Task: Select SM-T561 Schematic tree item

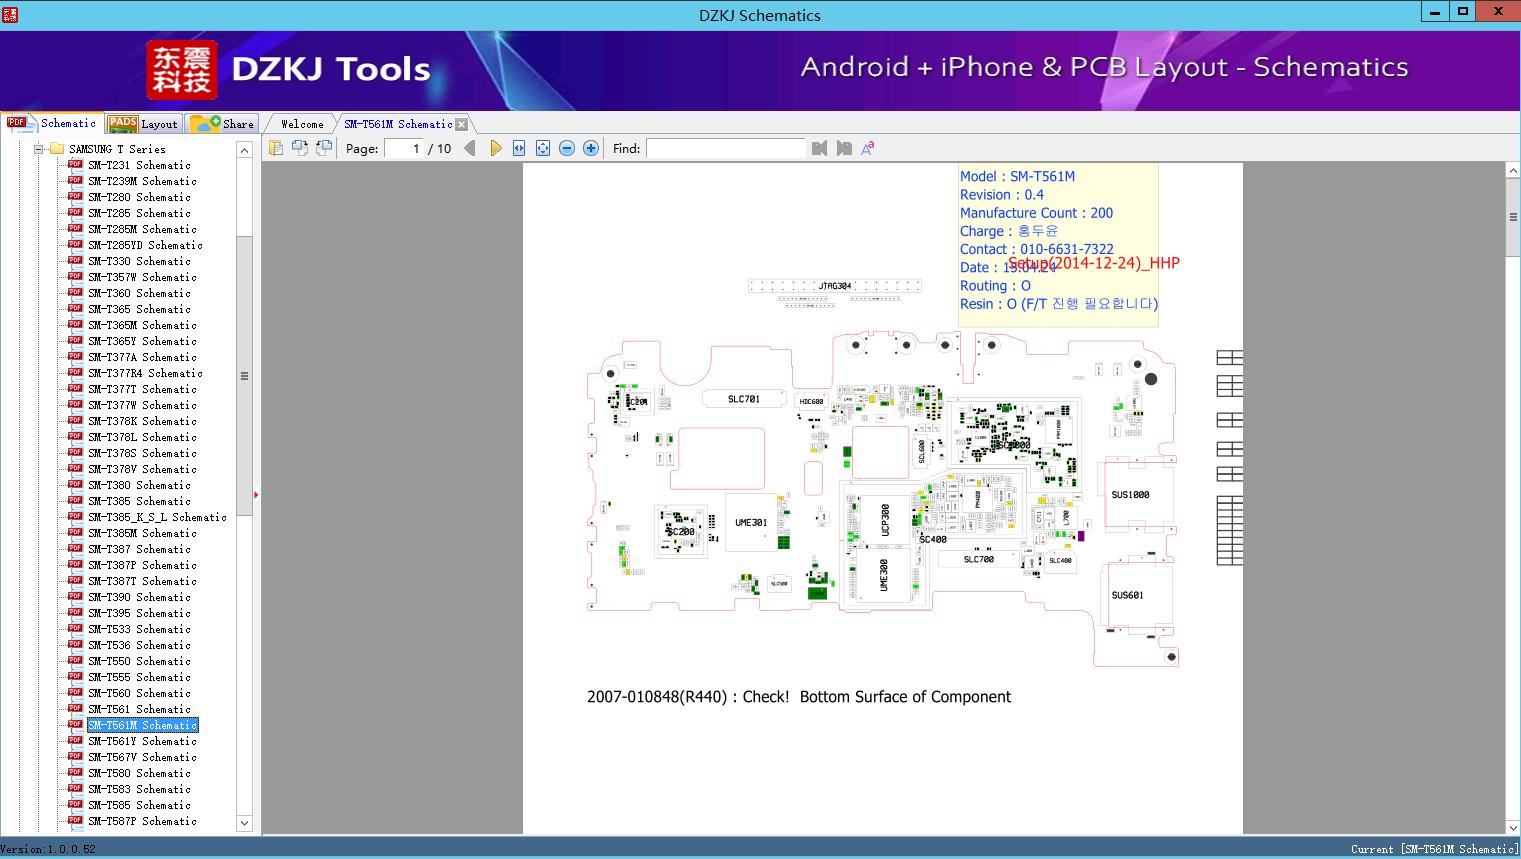Action: coord(139,709)
